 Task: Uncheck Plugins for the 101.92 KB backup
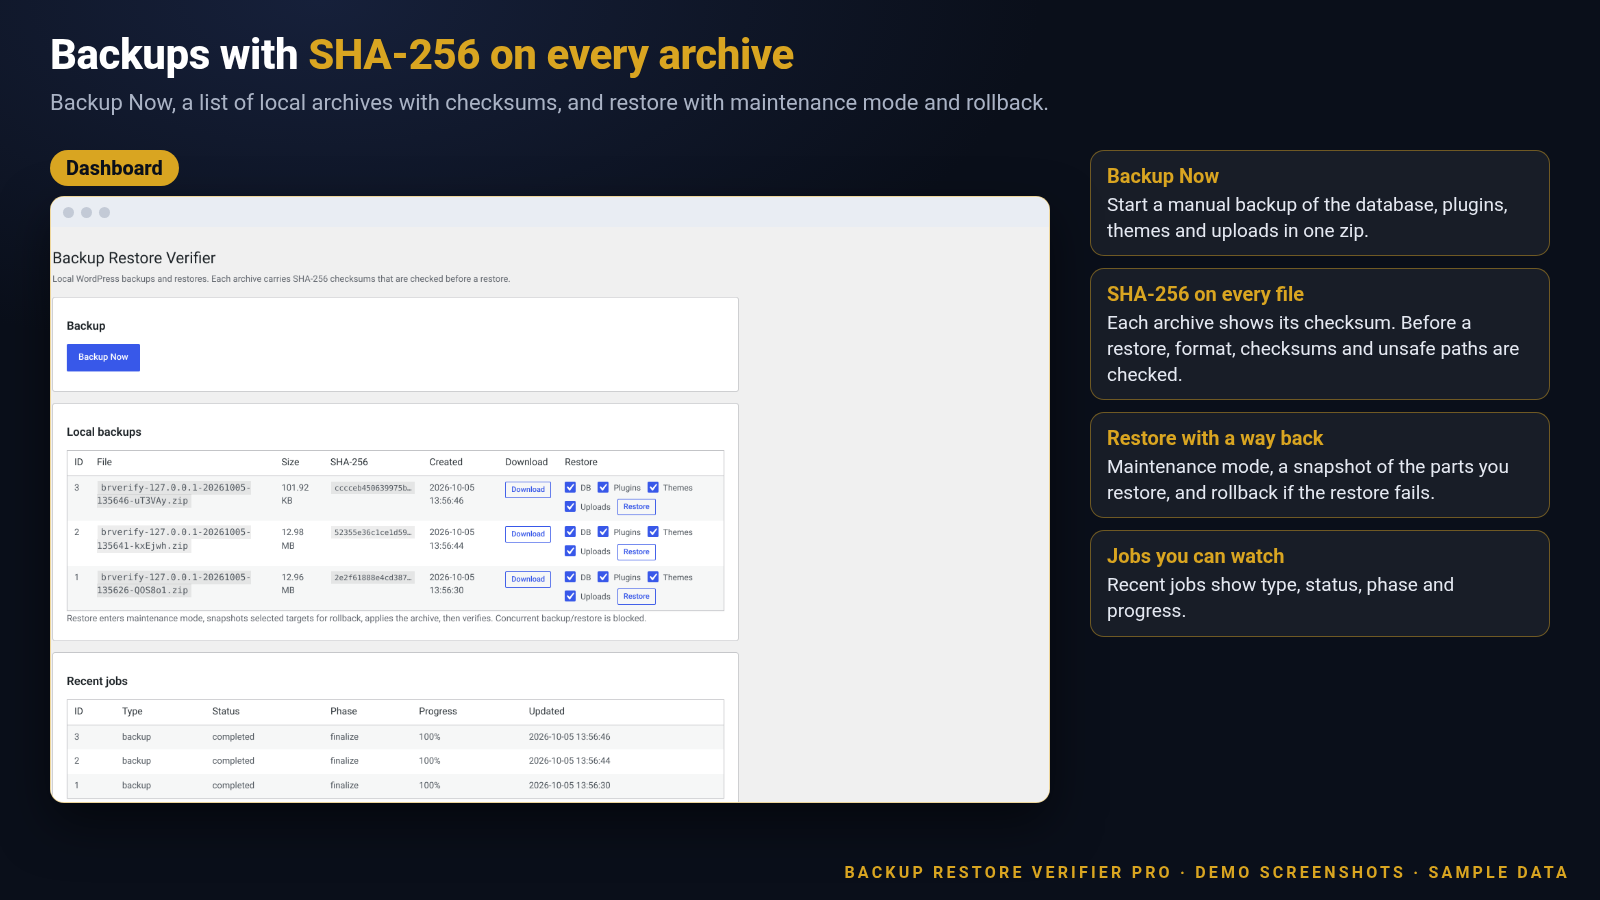tap(603, 487)
